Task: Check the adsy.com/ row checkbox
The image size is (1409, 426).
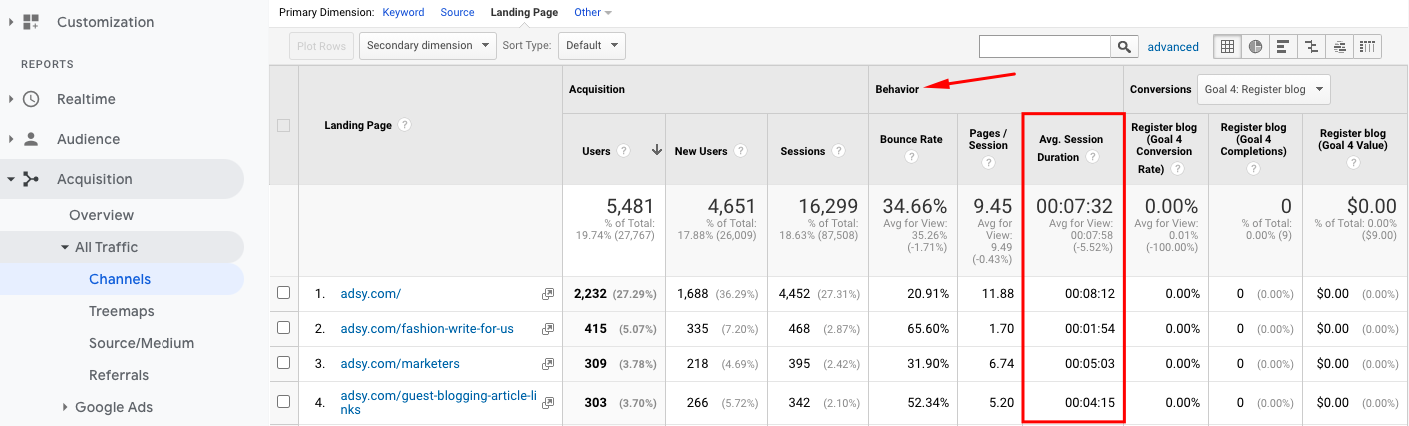Action: tap(283, 293)
